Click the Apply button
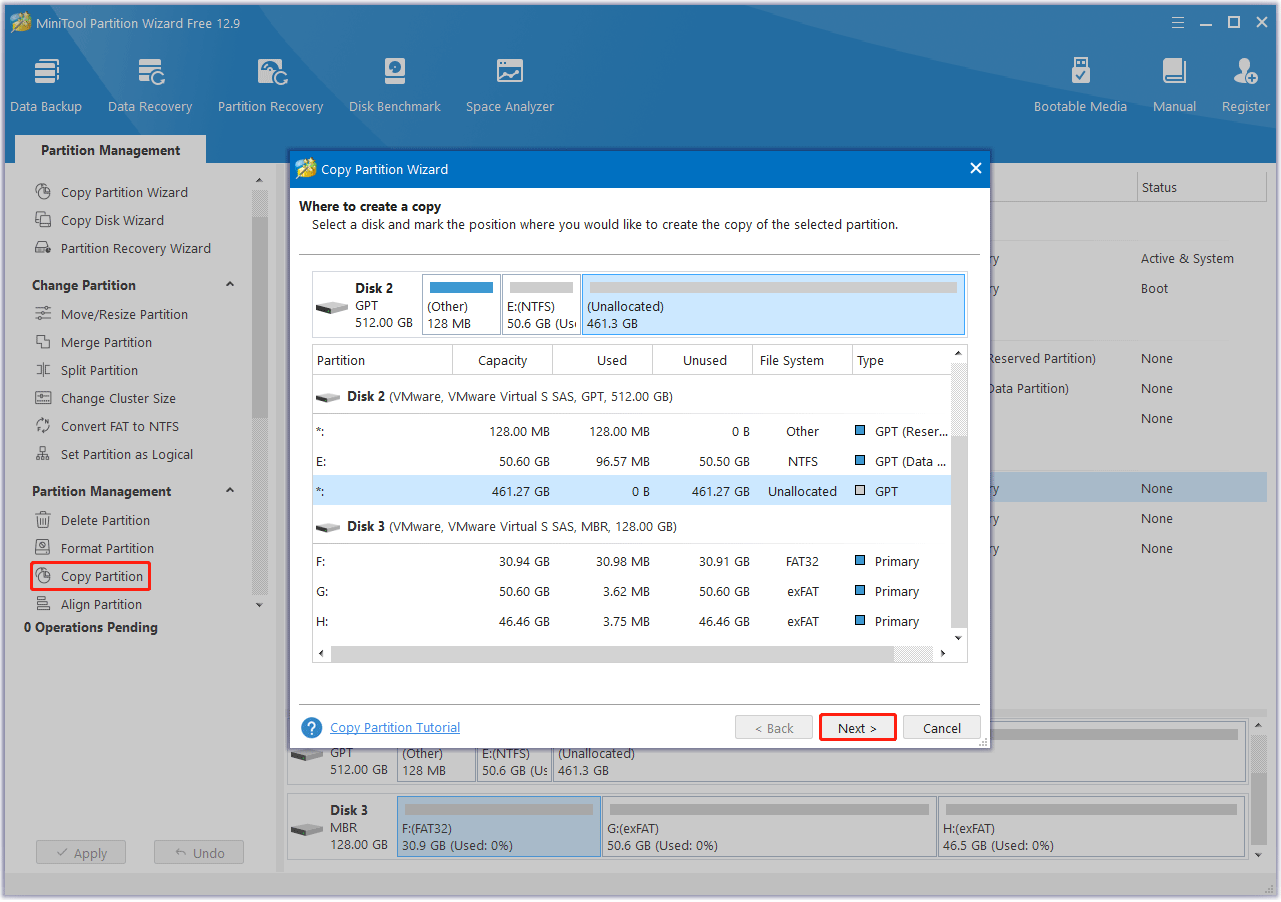1281x902 pixels. click(81, 853)
